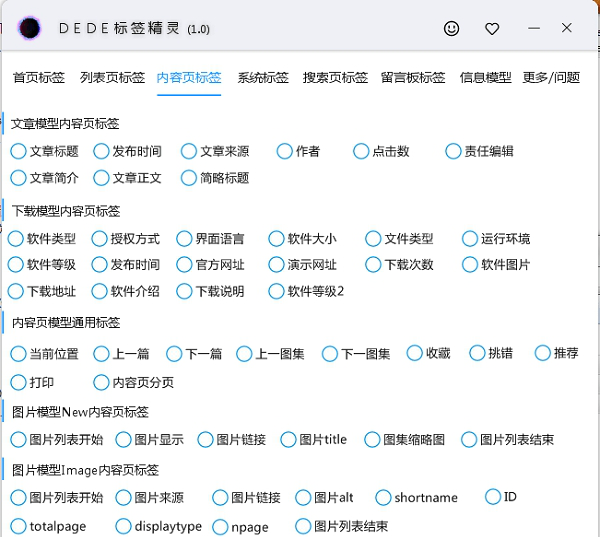The width and height of the screenshot is (600, 558).
Task: Choose the 运行环境 option
Action: 470,239
